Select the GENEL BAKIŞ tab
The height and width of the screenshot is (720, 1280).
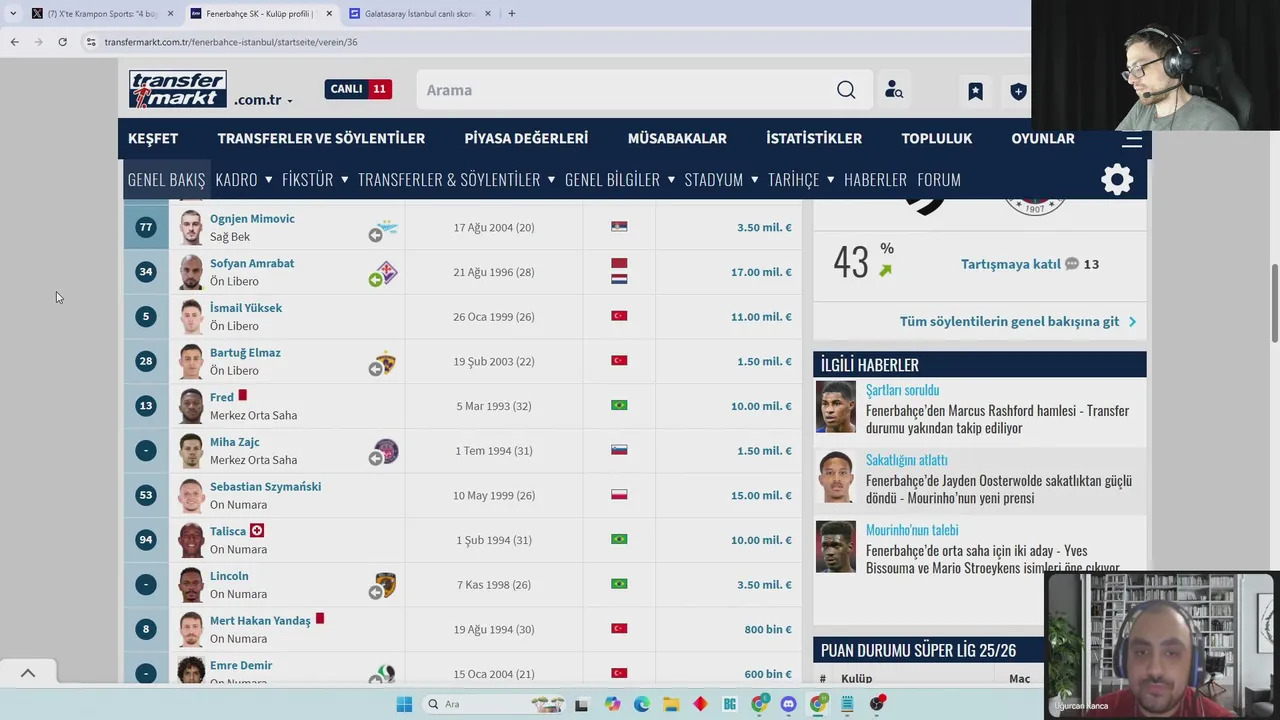(166, 180)
